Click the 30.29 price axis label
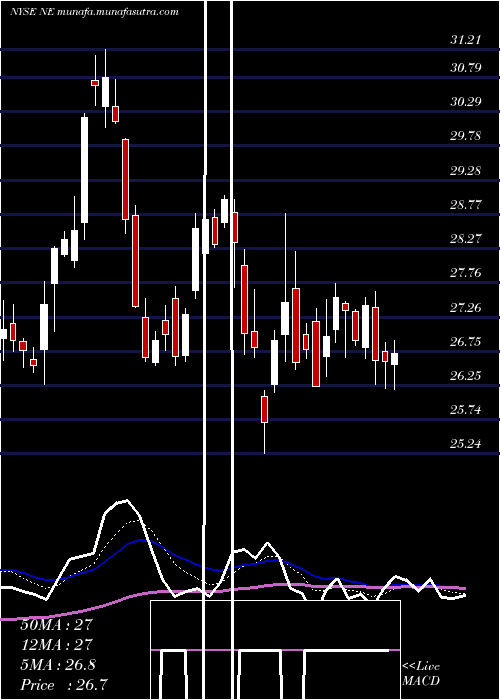This screenshot has width=500, height=700. 465,101
